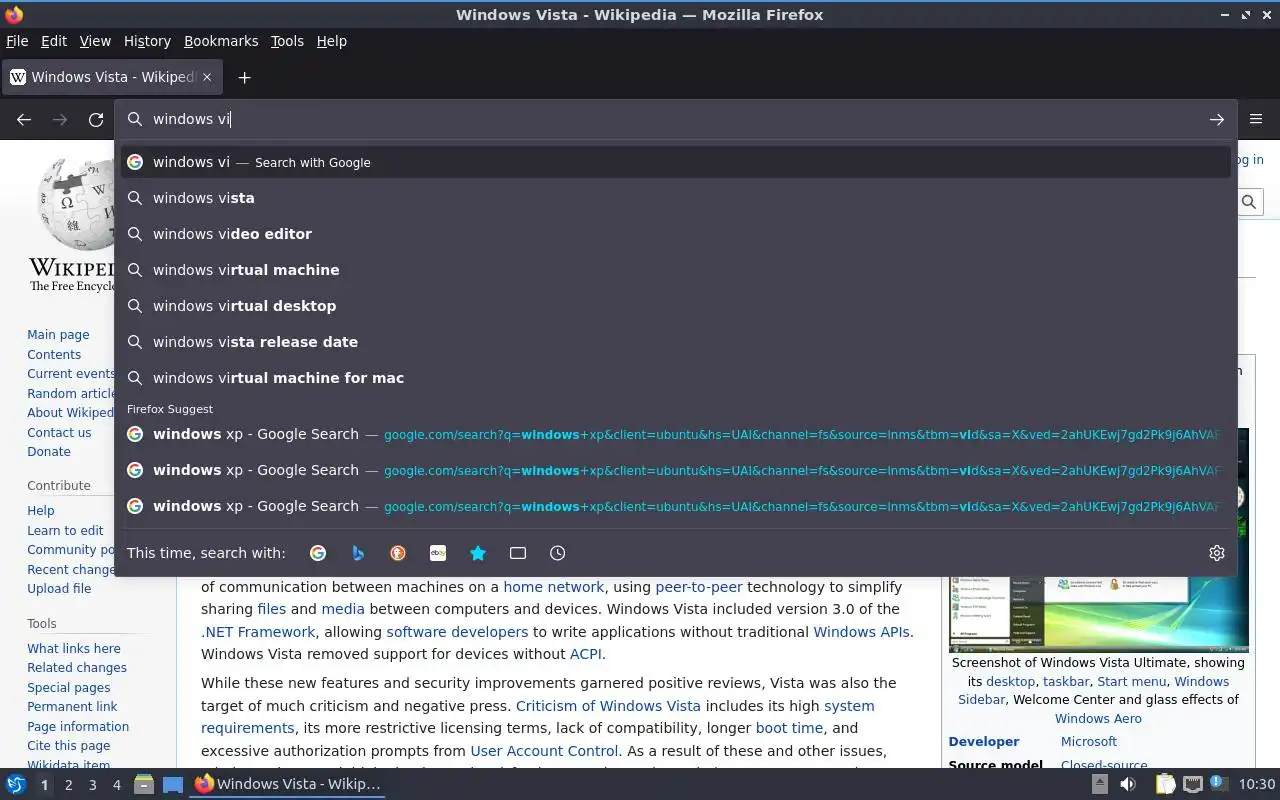The height and width of the screenshot is (800, 1280).
Task: Switch to workspace 3 in the pager
Action: 92,785
